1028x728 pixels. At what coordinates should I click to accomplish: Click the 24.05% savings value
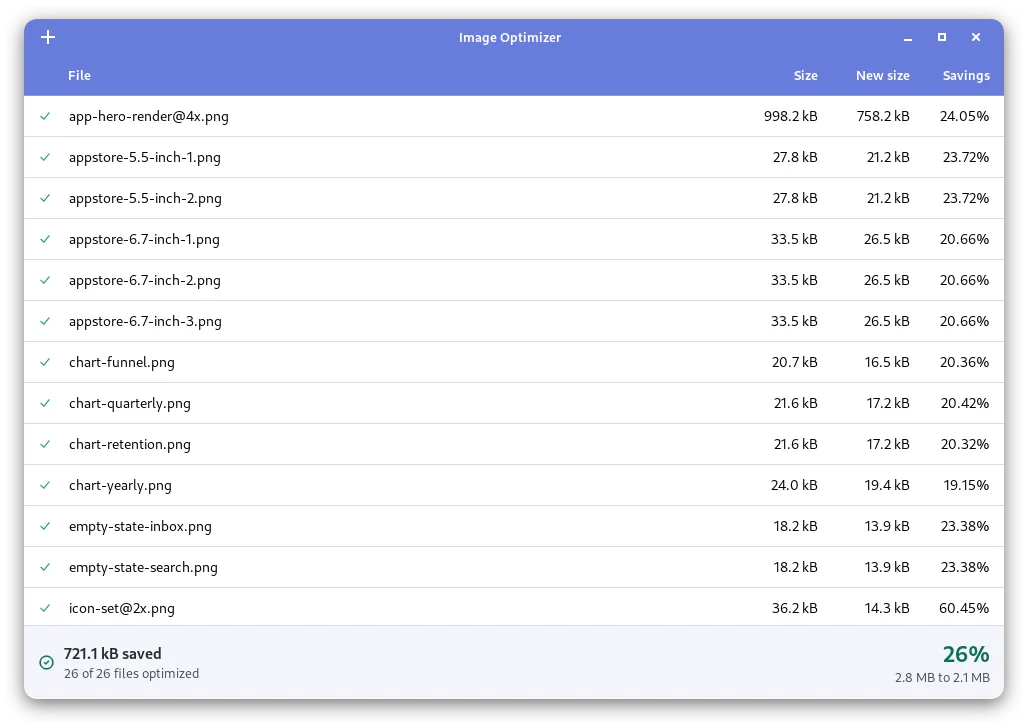[x=964, y=116]
